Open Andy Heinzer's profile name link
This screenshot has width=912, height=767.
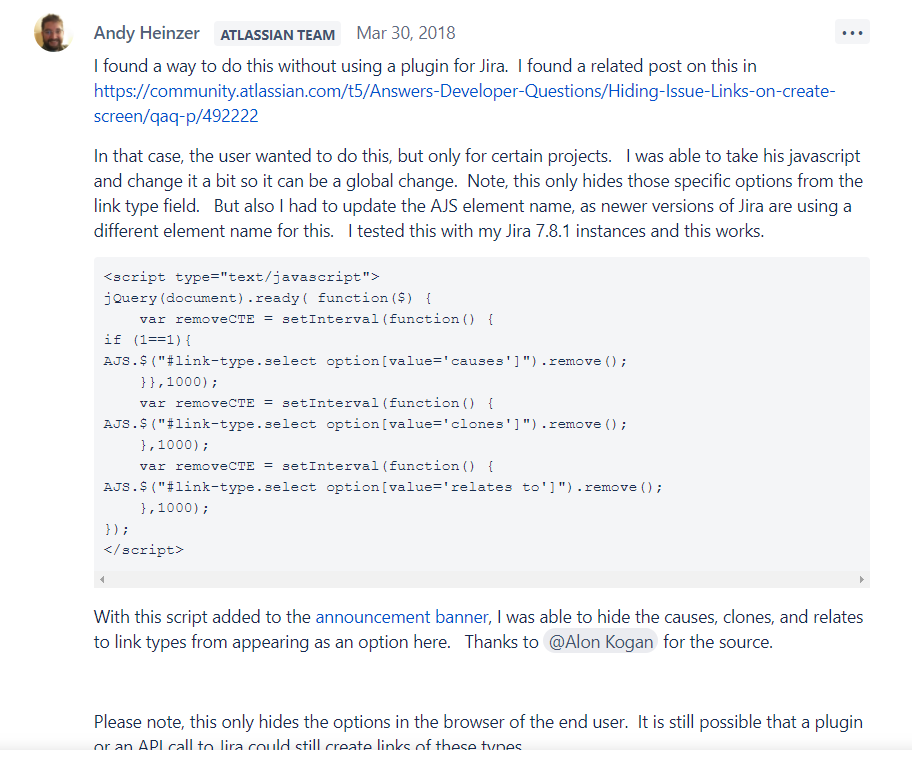(x=147, y=33)
